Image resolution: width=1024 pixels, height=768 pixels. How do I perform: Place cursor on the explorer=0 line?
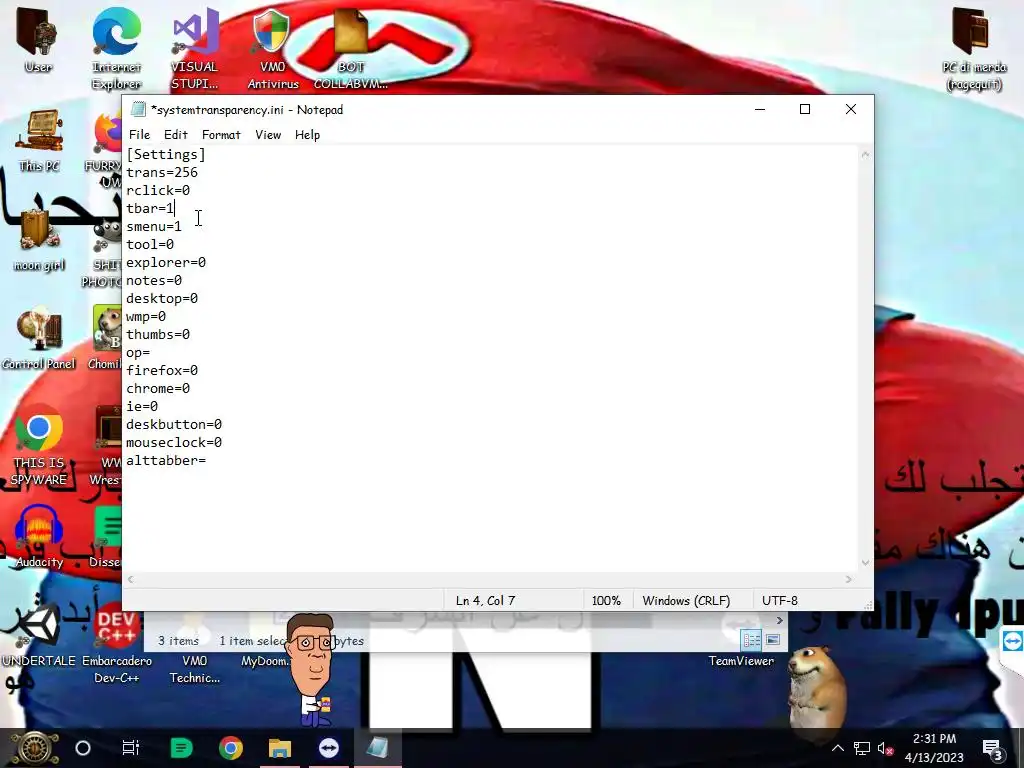166,262
